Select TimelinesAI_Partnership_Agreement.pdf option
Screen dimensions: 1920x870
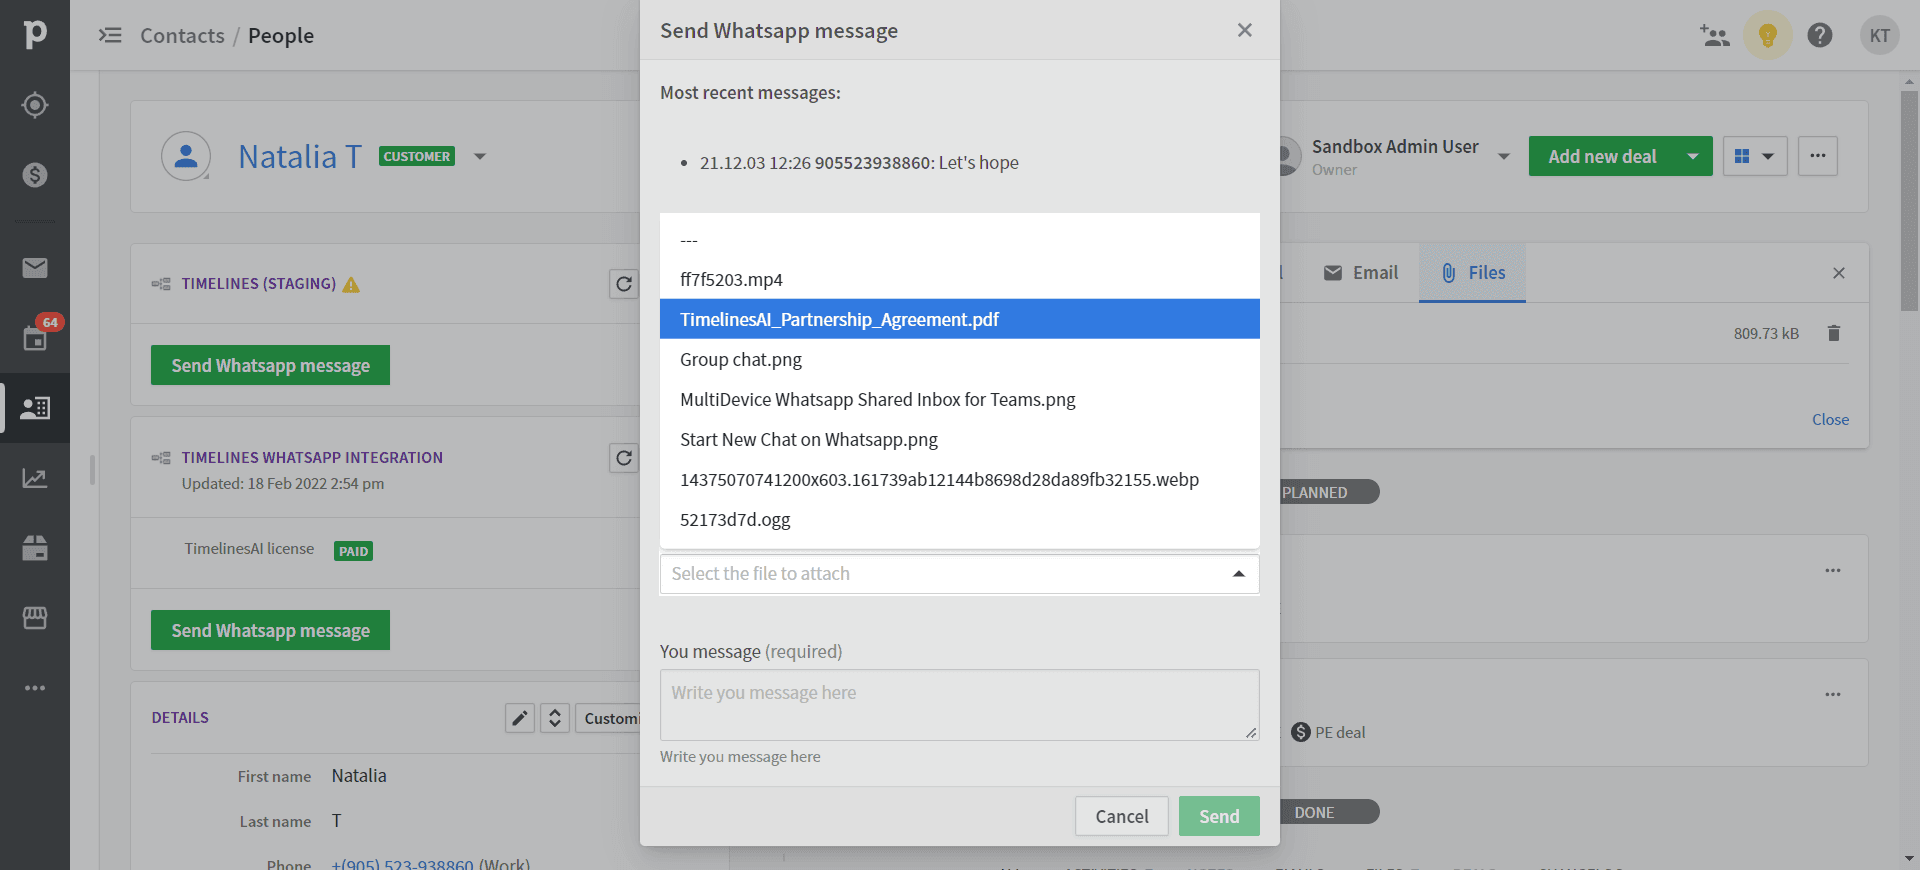coord(960,319)
